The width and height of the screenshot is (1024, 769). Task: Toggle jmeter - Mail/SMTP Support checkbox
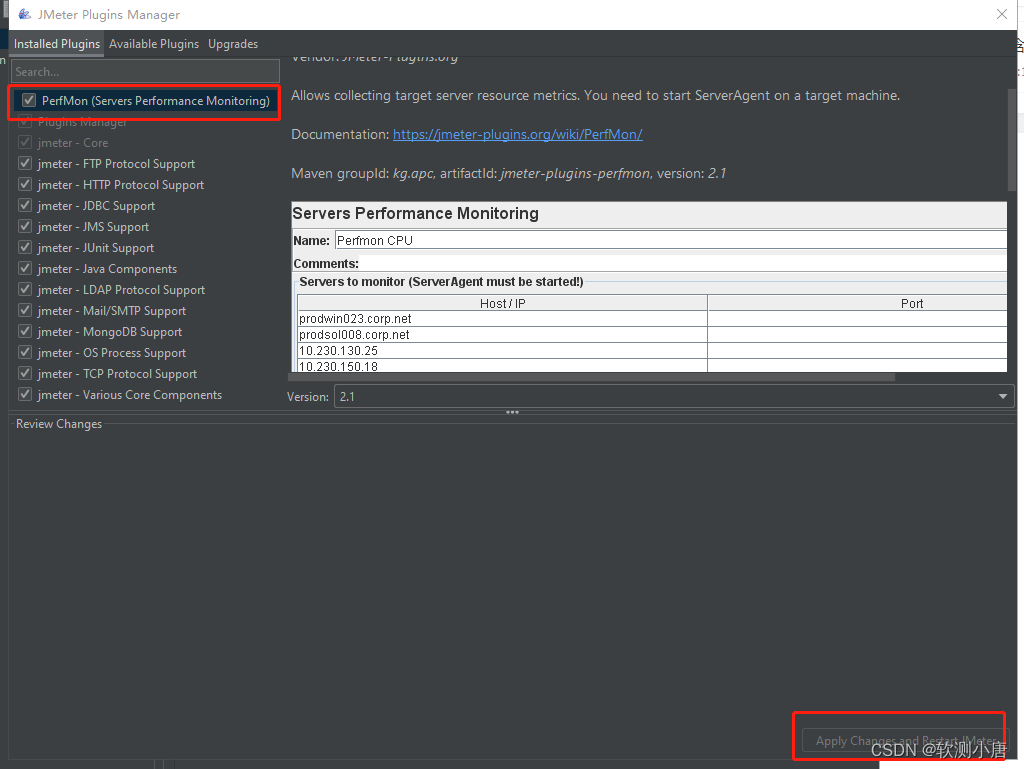point(25,310)
